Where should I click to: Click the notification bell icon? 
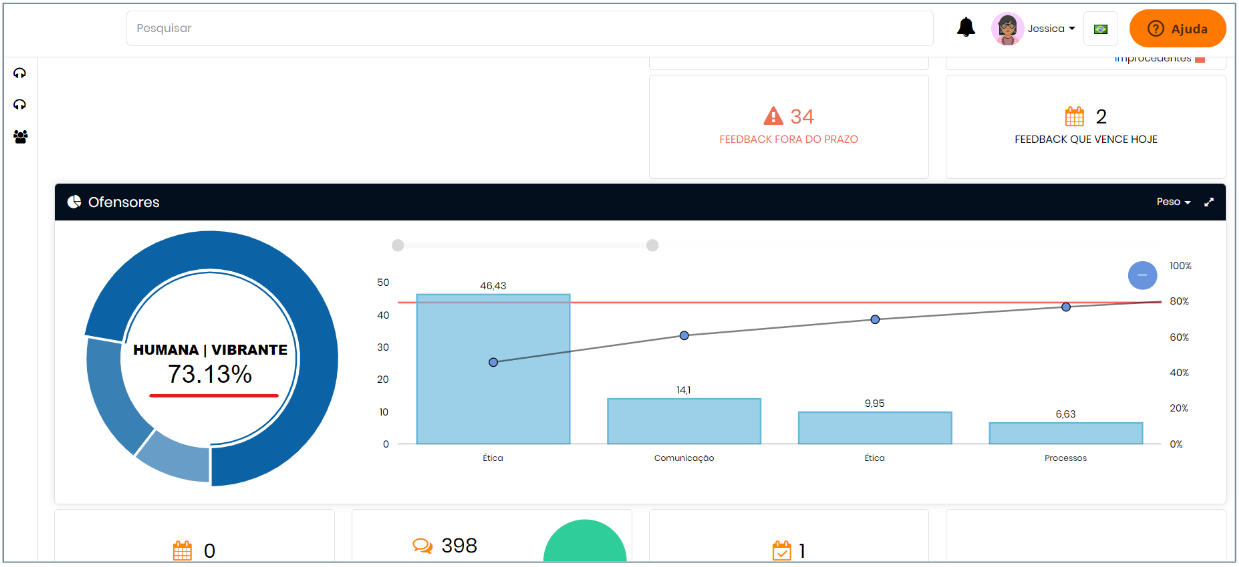[x=966, y=28]
